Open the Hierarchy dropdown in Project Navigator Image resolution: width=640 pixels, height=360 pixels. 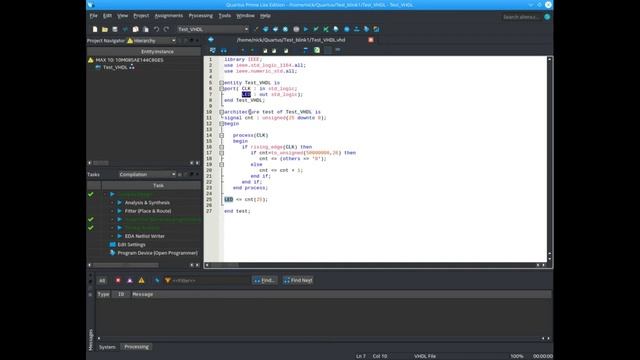click(x=151, y=41)
